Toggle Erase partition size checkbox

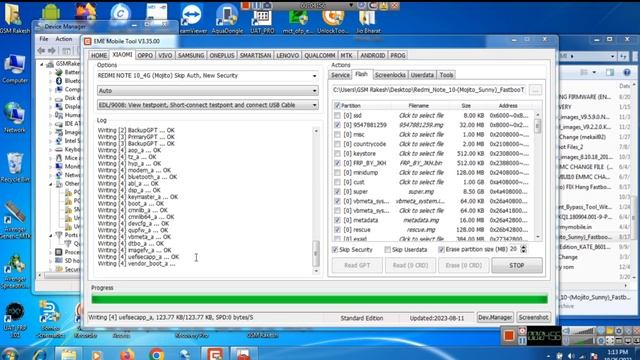[441, 249]
